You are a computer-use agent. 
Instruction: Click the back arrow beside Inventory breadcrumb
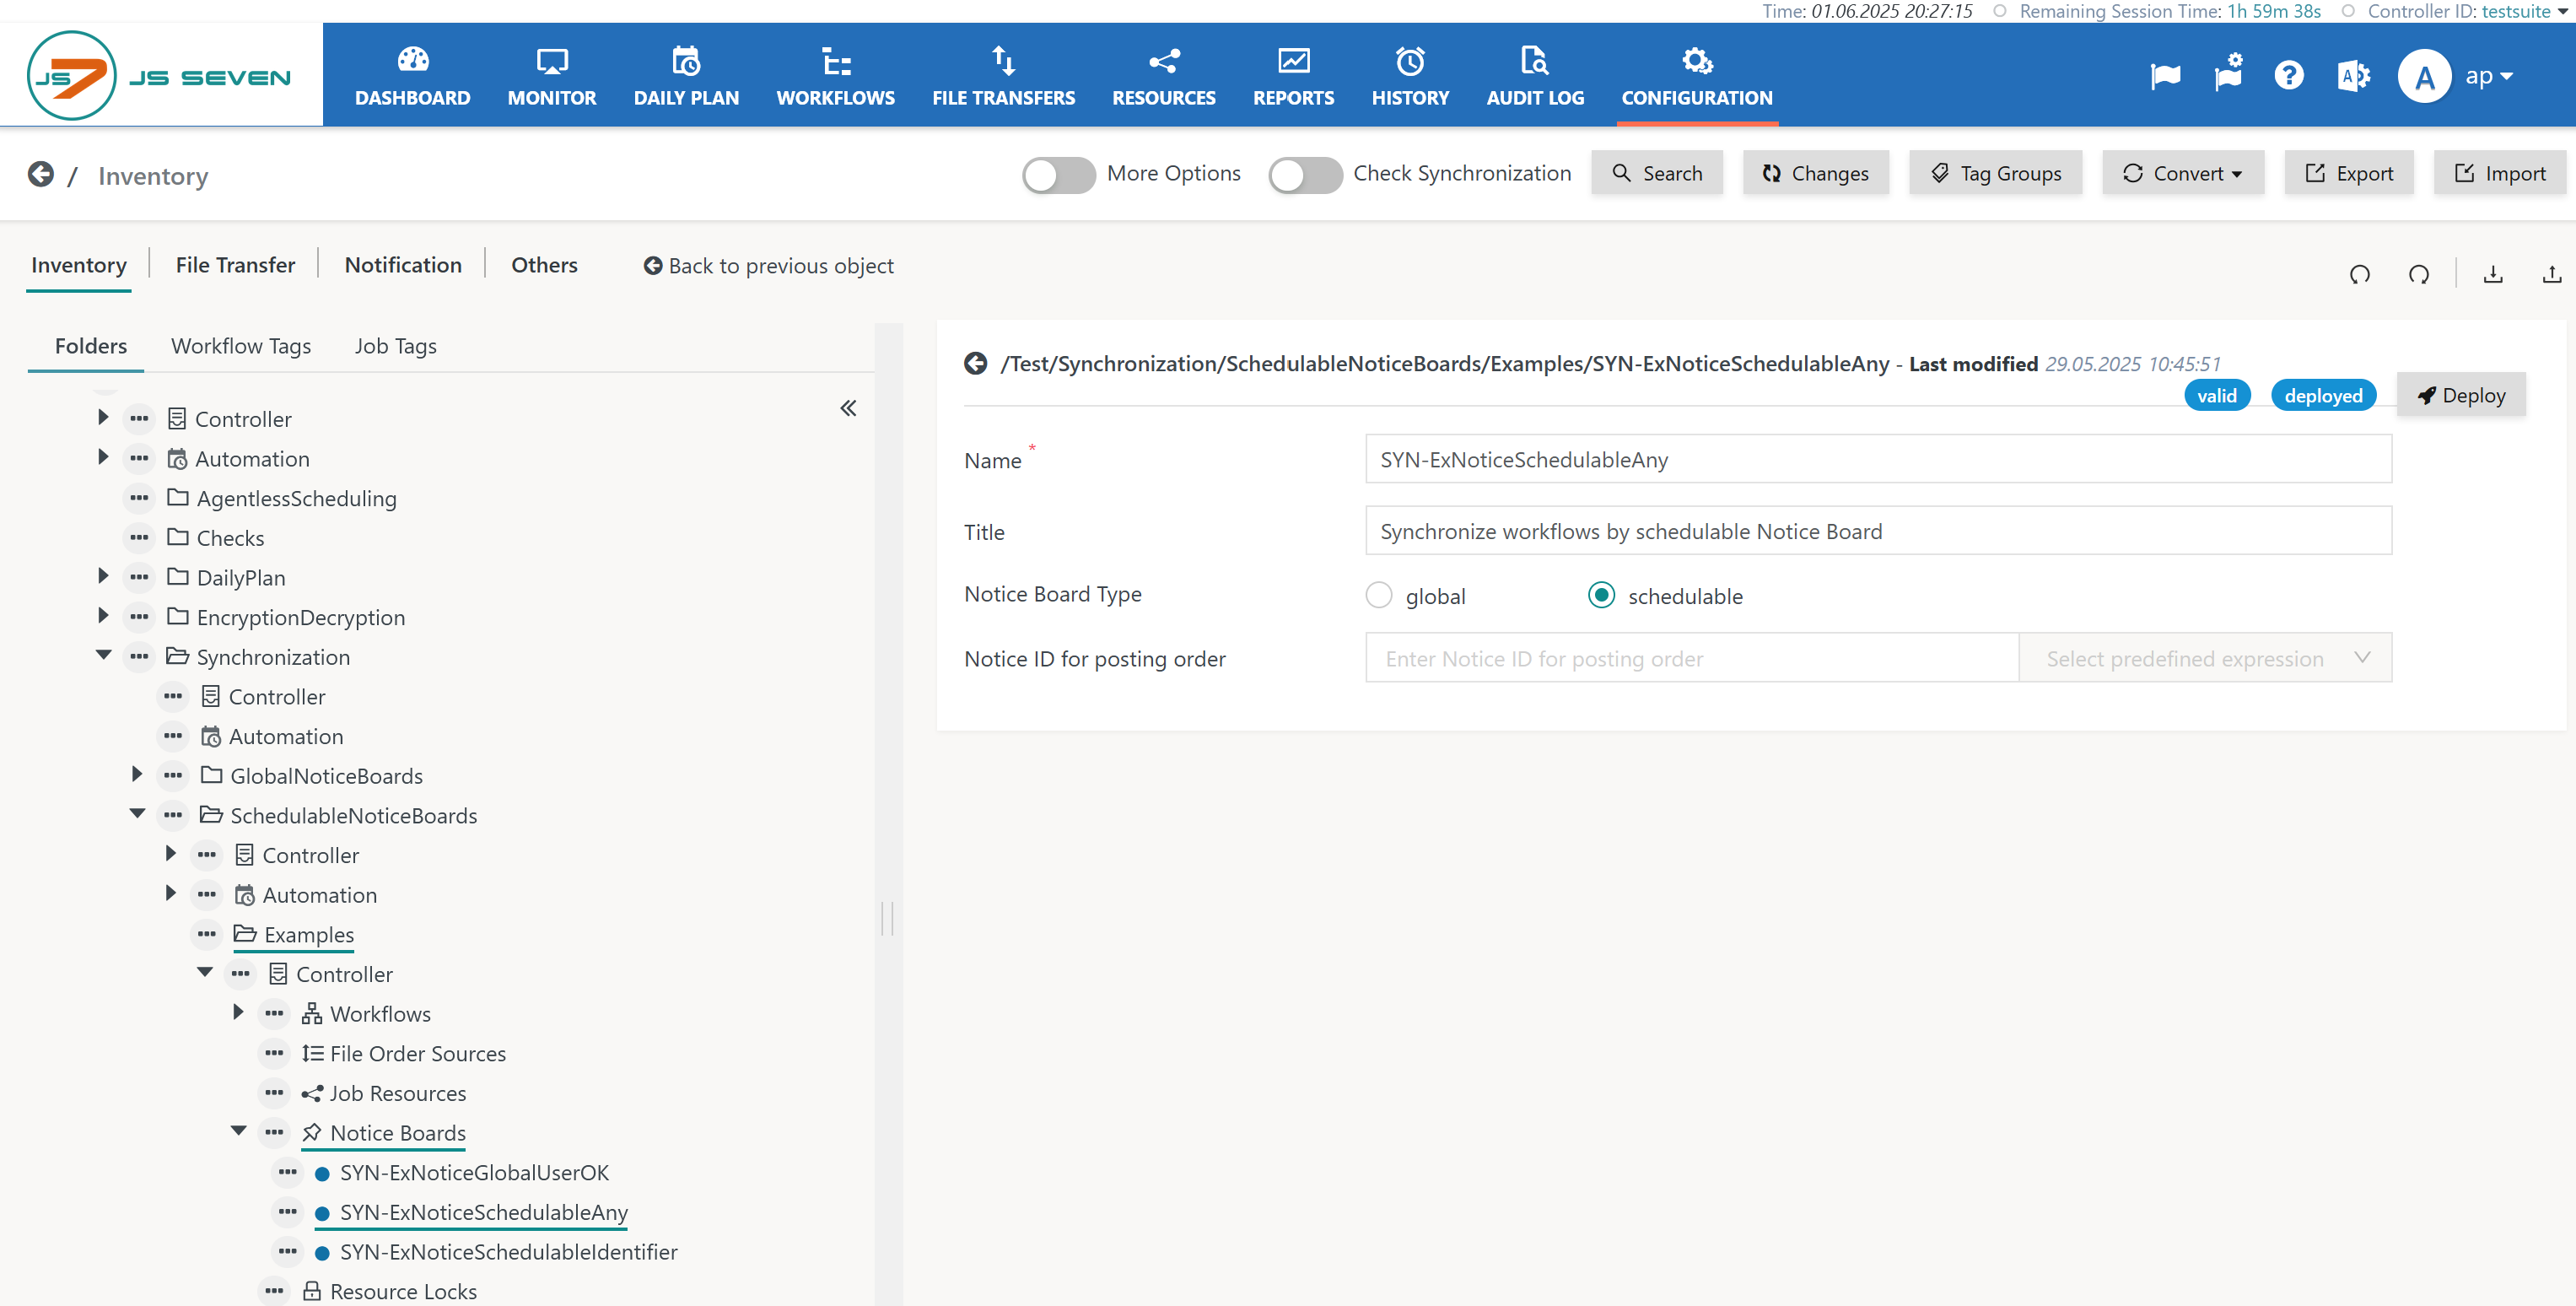41,174
